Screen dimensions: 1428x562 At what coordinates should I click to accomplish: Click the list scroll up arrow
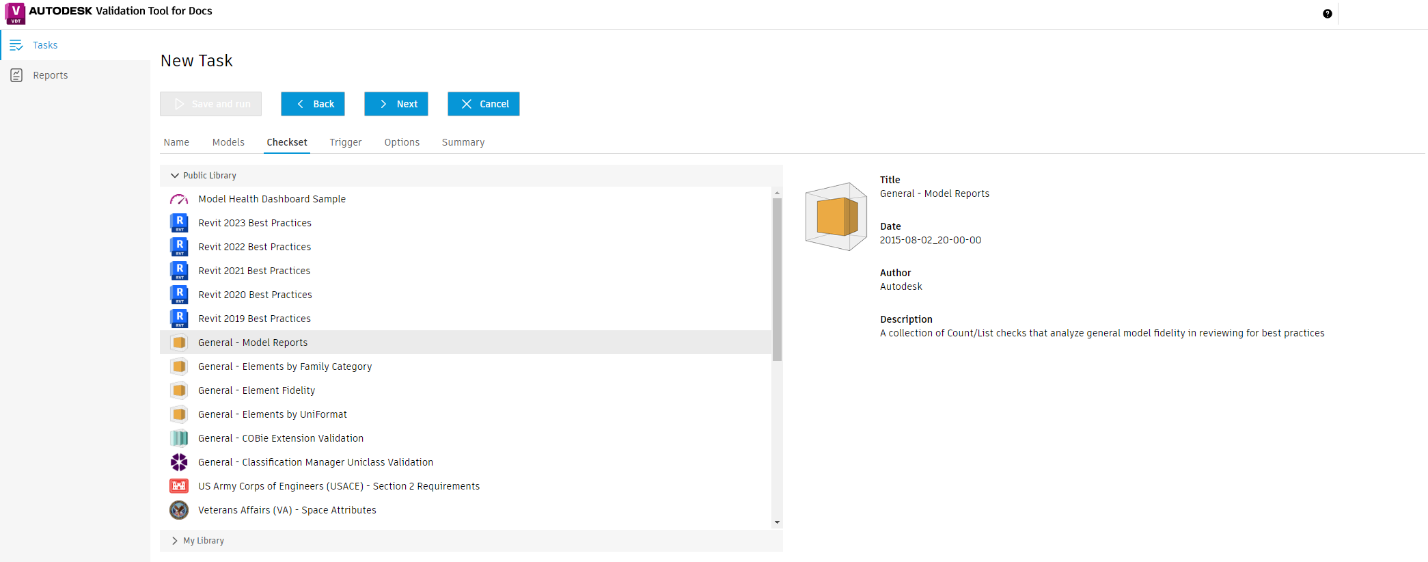tap(777, 191)
